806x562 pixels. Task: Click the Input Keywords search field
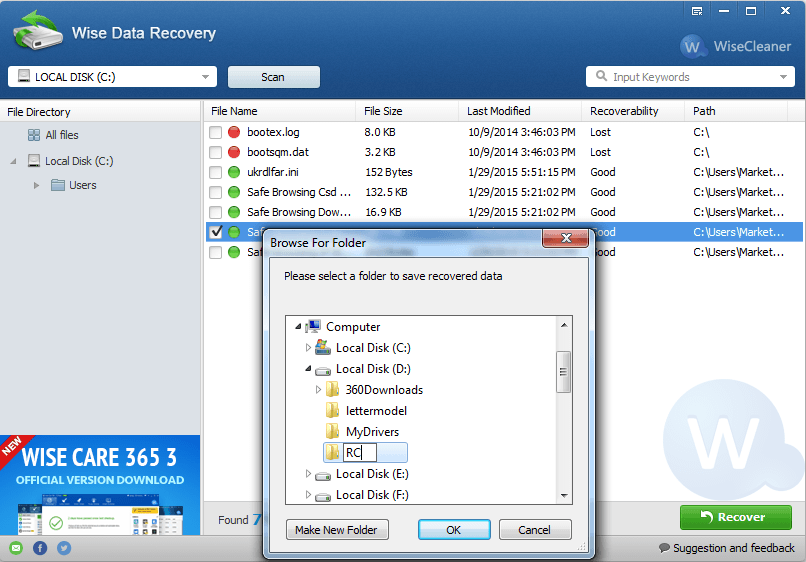coord(690,77)
